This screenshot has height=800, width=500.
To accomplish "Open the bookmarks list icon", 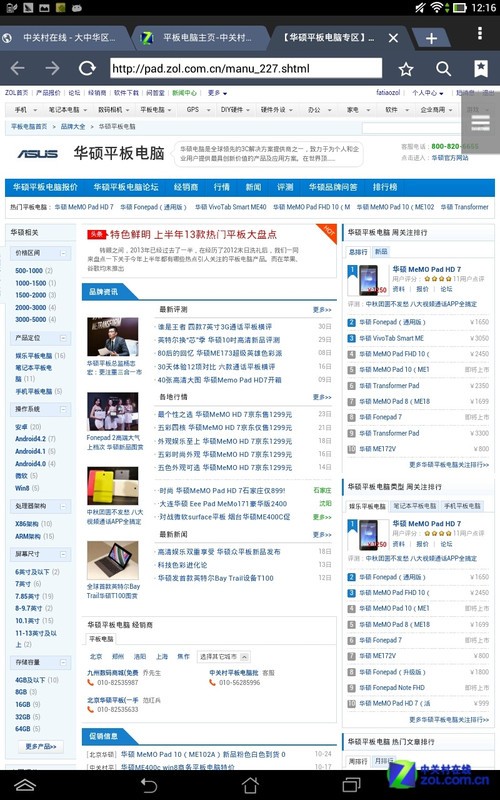I will 481,68.
